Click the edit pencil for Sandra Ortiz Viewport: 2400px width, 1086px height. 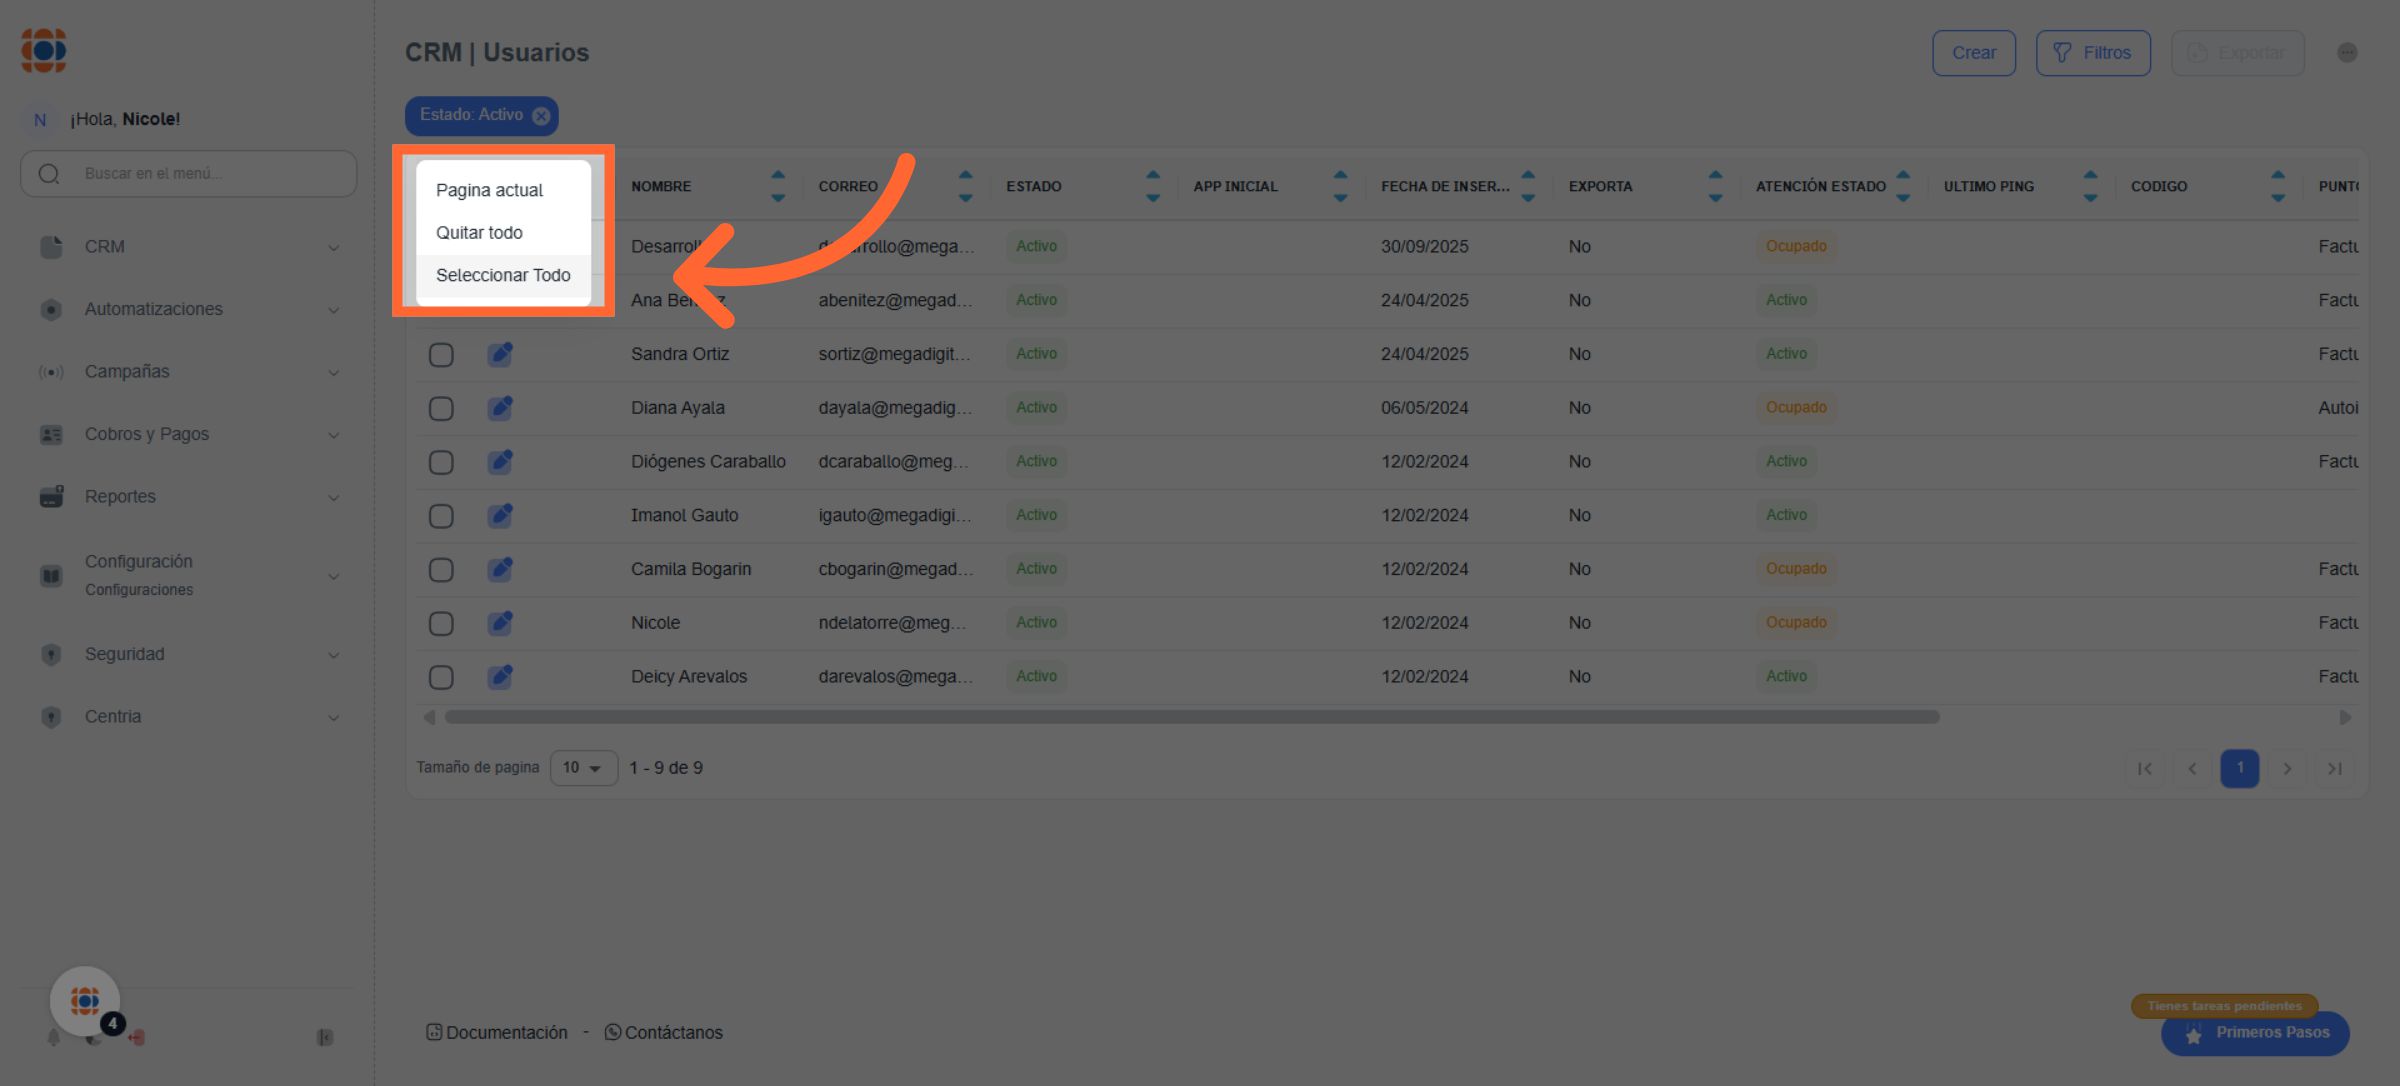[500, 354]
